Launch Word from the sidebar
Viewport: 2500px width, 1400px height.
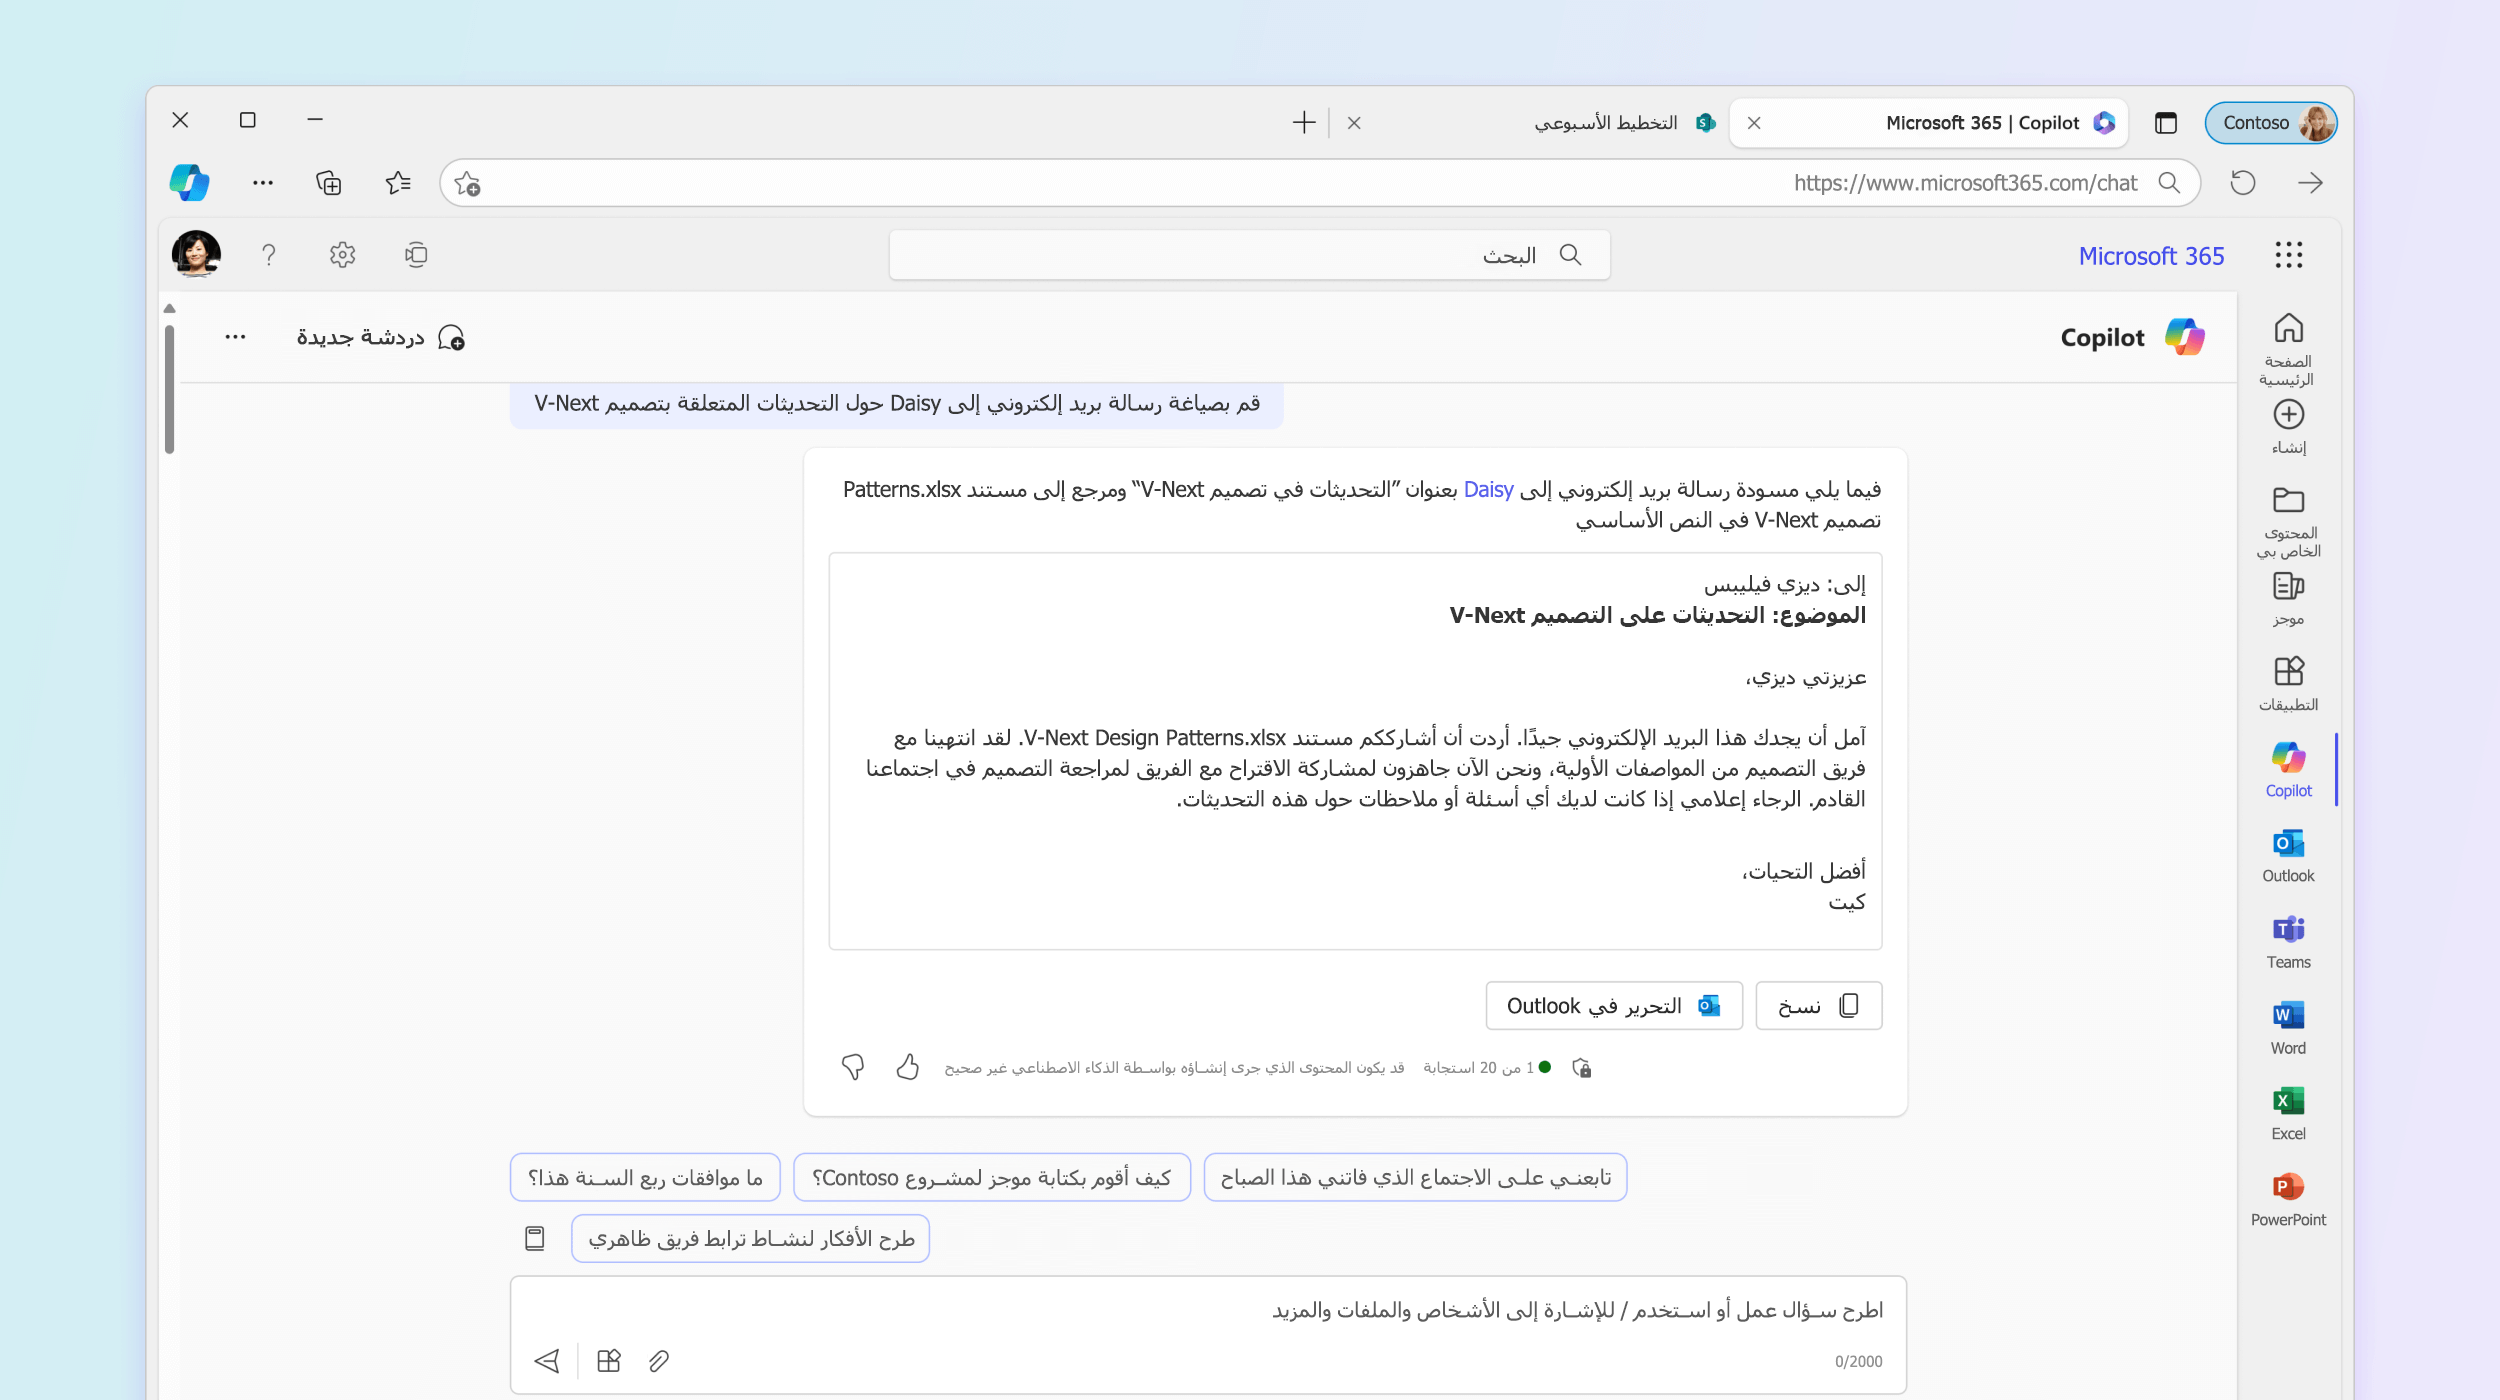point(2288,1028)
